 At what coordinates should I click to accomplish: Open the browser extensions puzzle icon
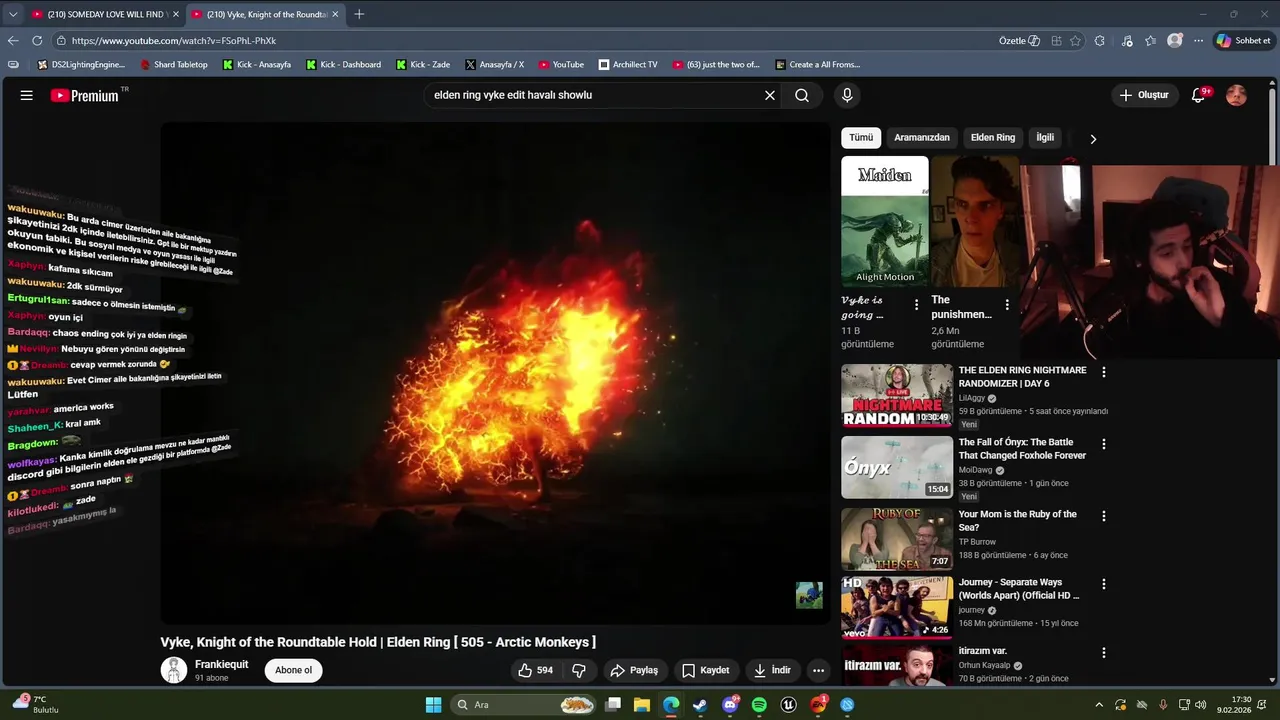1100,41
